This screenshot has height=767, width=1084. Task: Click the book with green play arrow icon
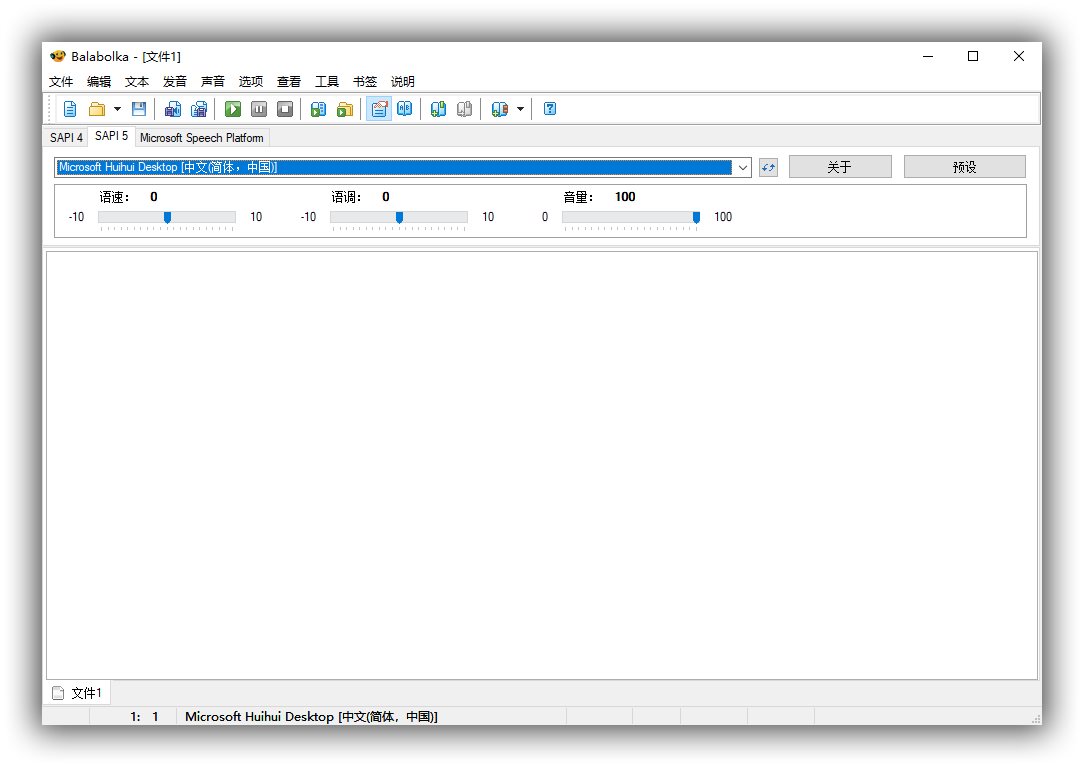(318, 109)
